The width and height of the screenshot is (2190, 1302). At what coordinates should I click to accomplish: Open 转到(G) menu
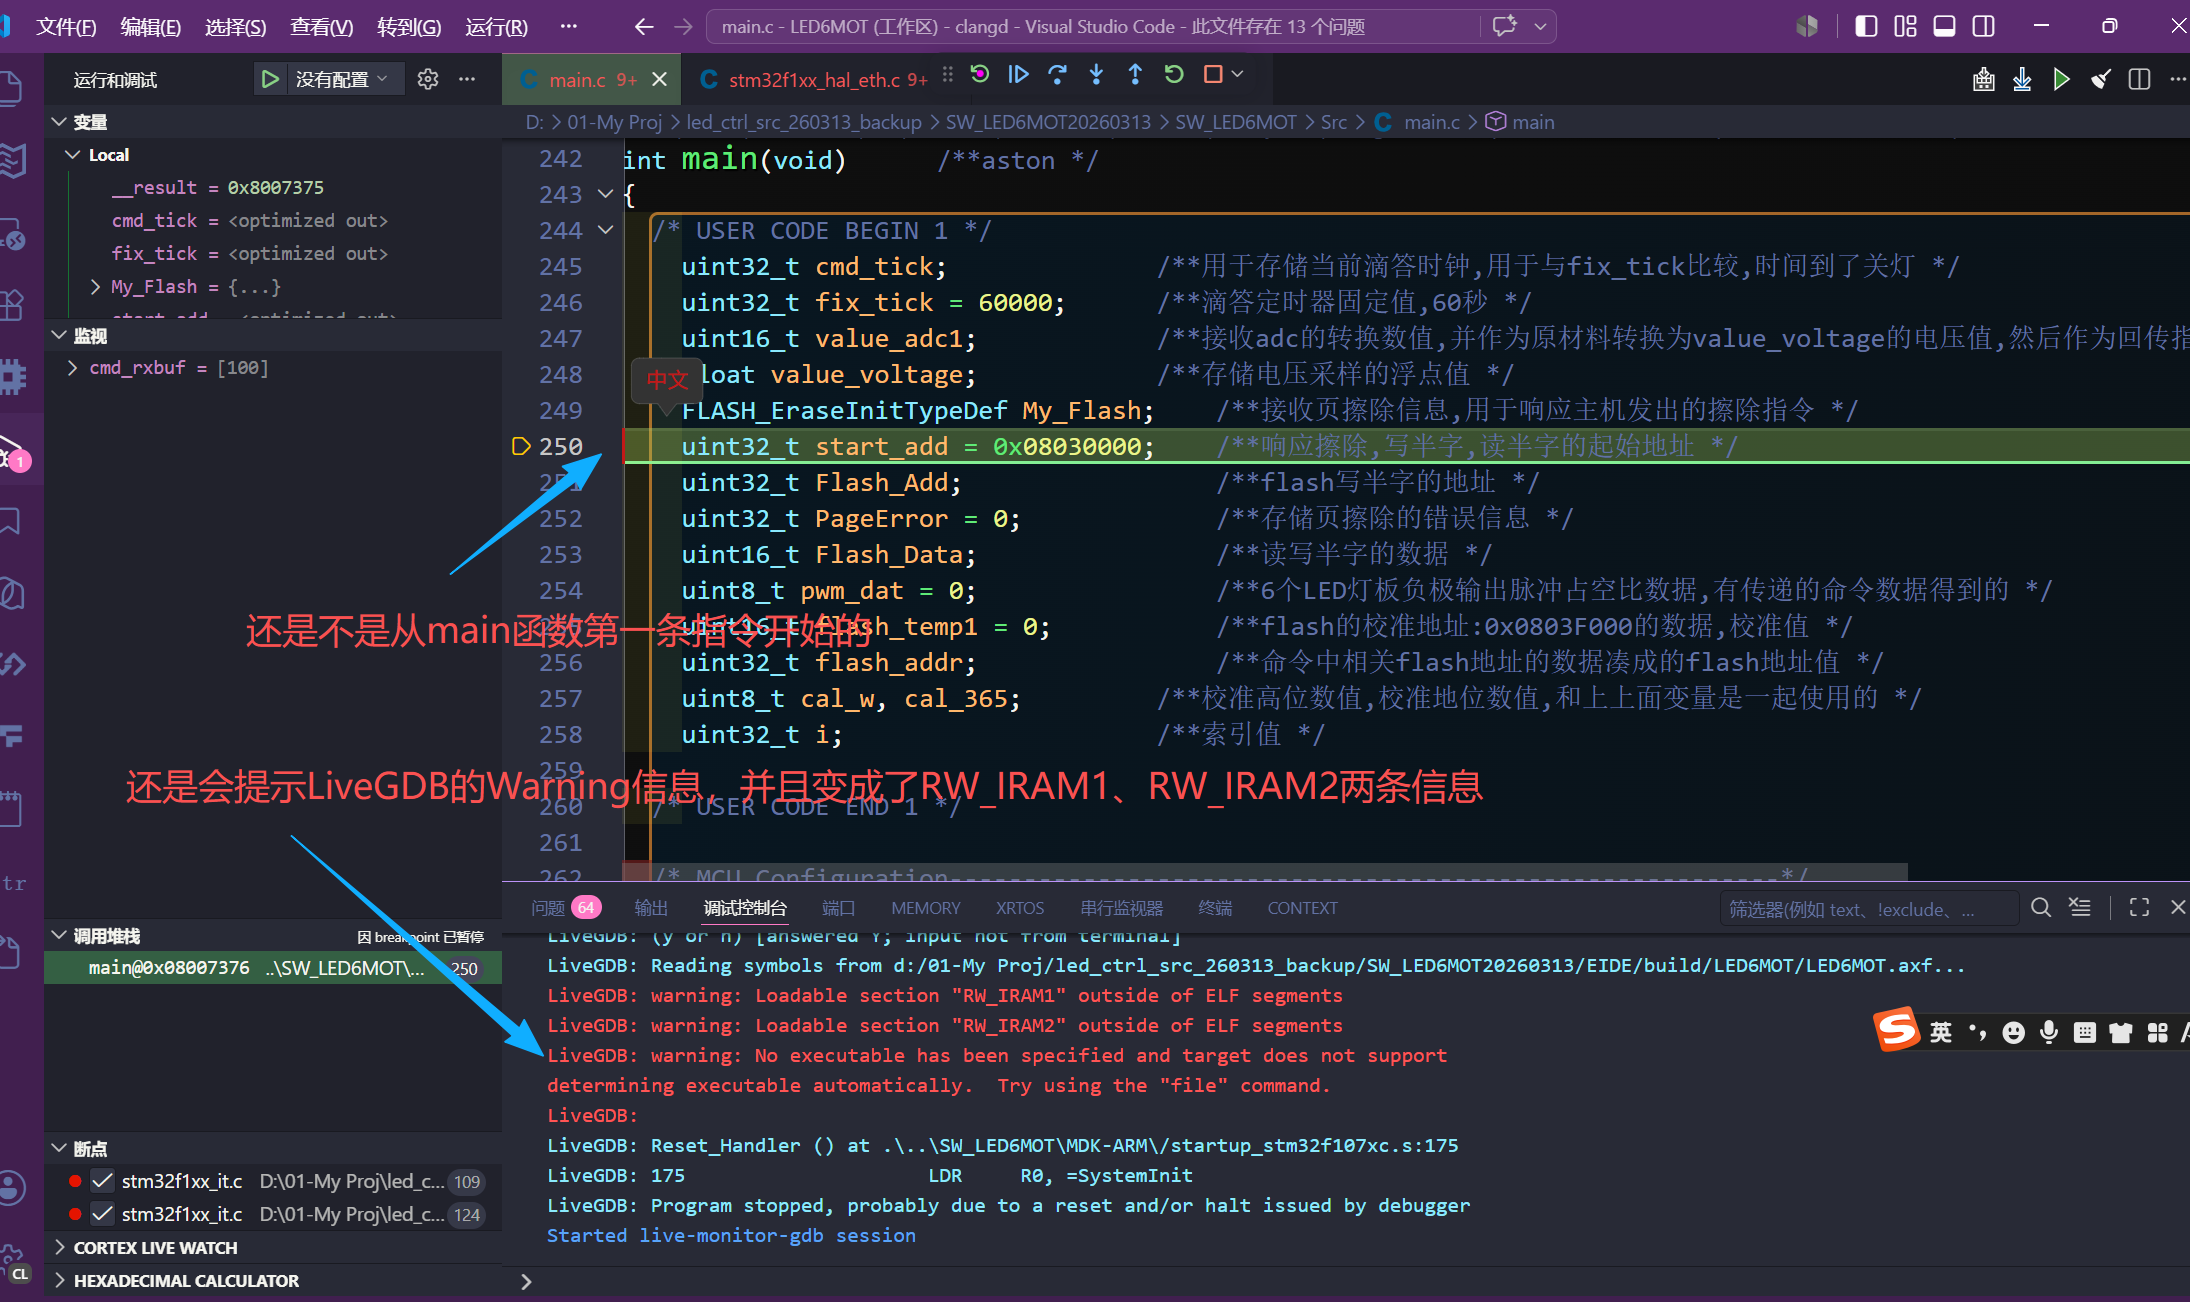click(x=409, y=27)
